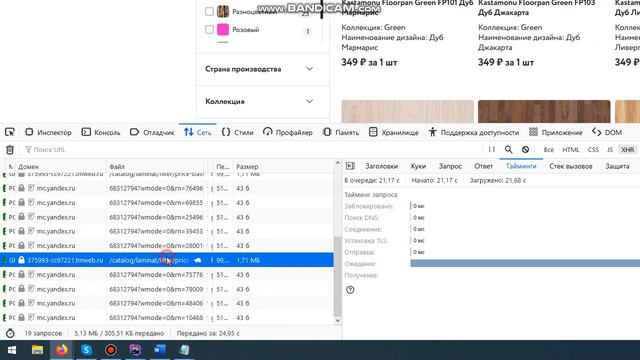
Task: Filter requests by JS
Action: 610,150
